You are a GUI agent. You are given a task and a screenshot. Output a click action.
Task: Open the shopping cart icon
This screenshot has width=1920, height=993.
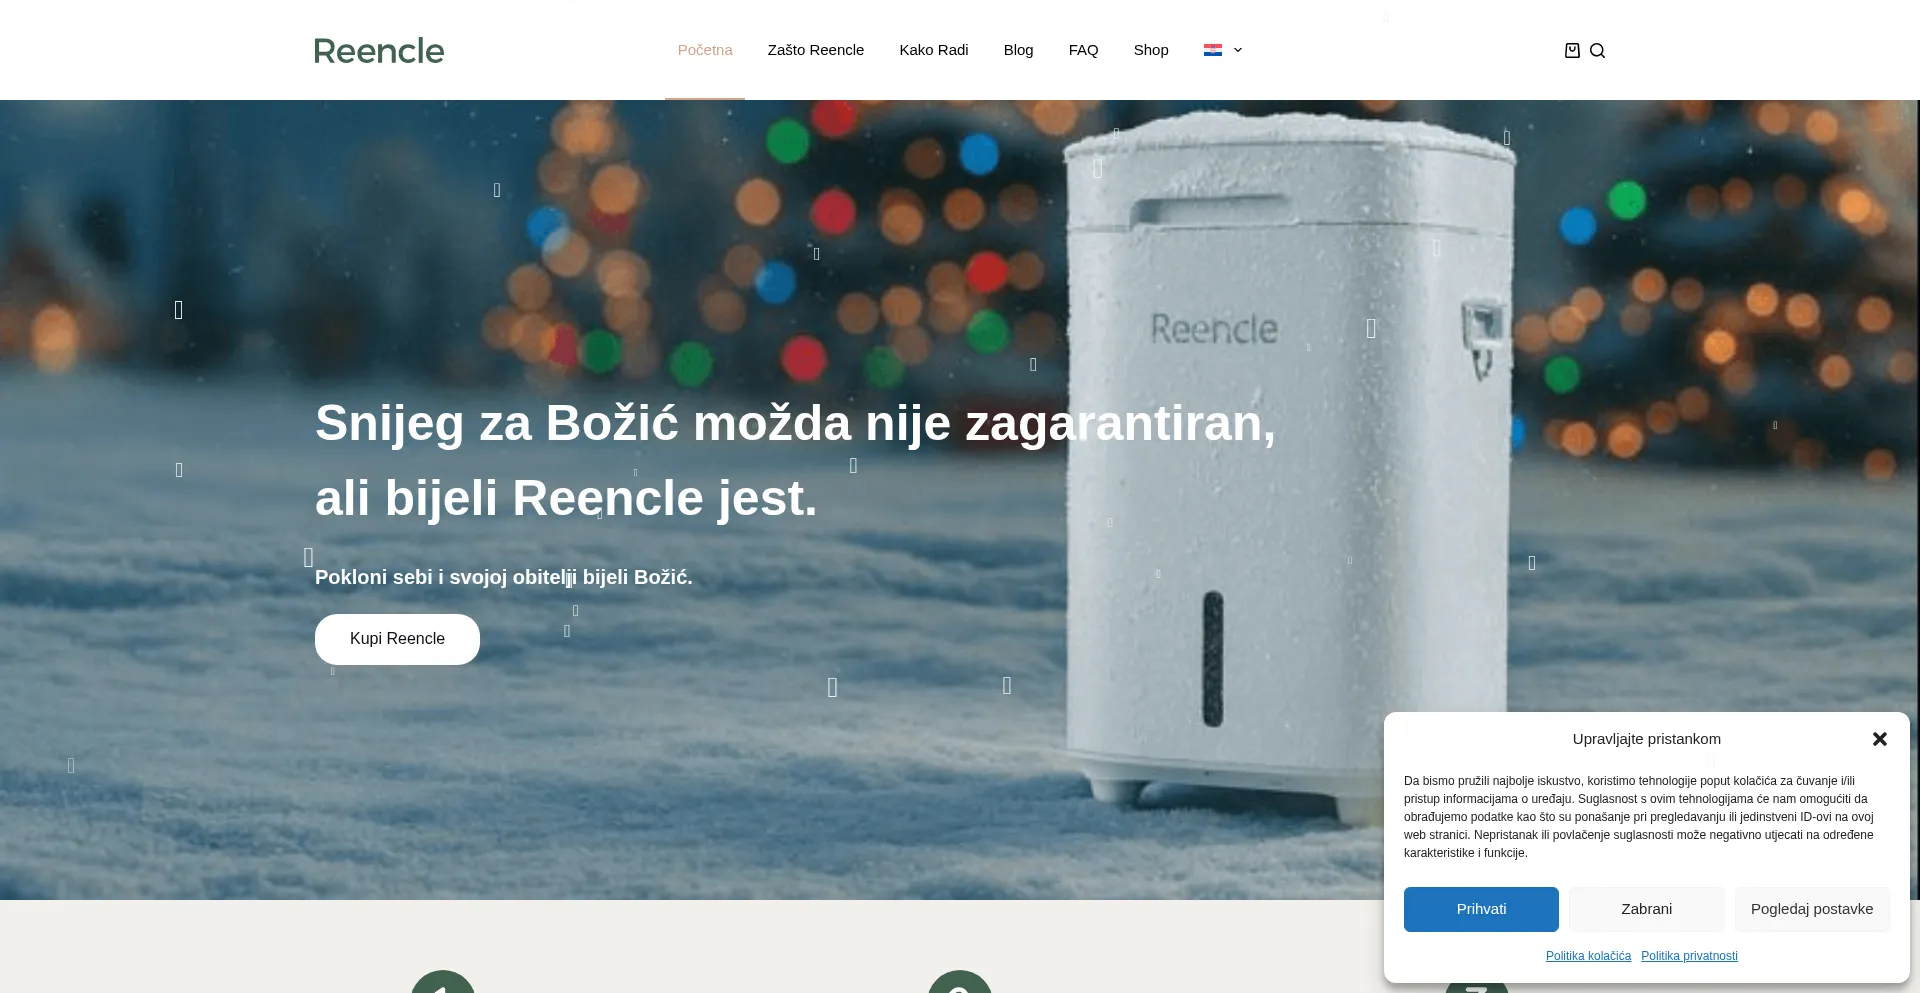1572,50
